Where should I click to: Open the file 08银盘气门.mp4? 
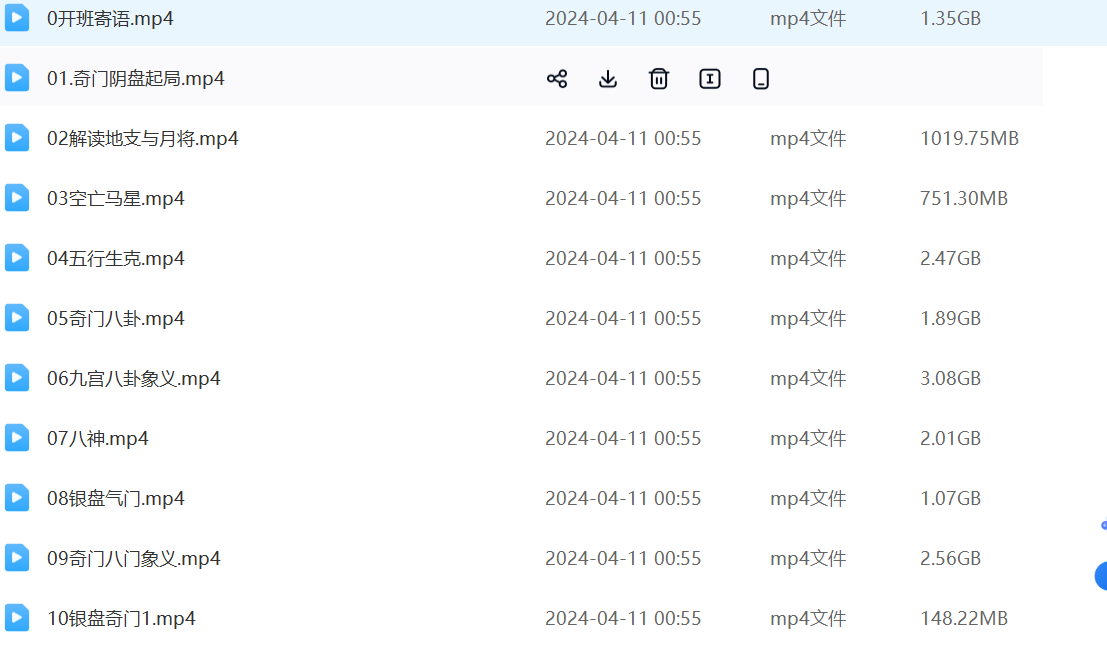[115, 499]
